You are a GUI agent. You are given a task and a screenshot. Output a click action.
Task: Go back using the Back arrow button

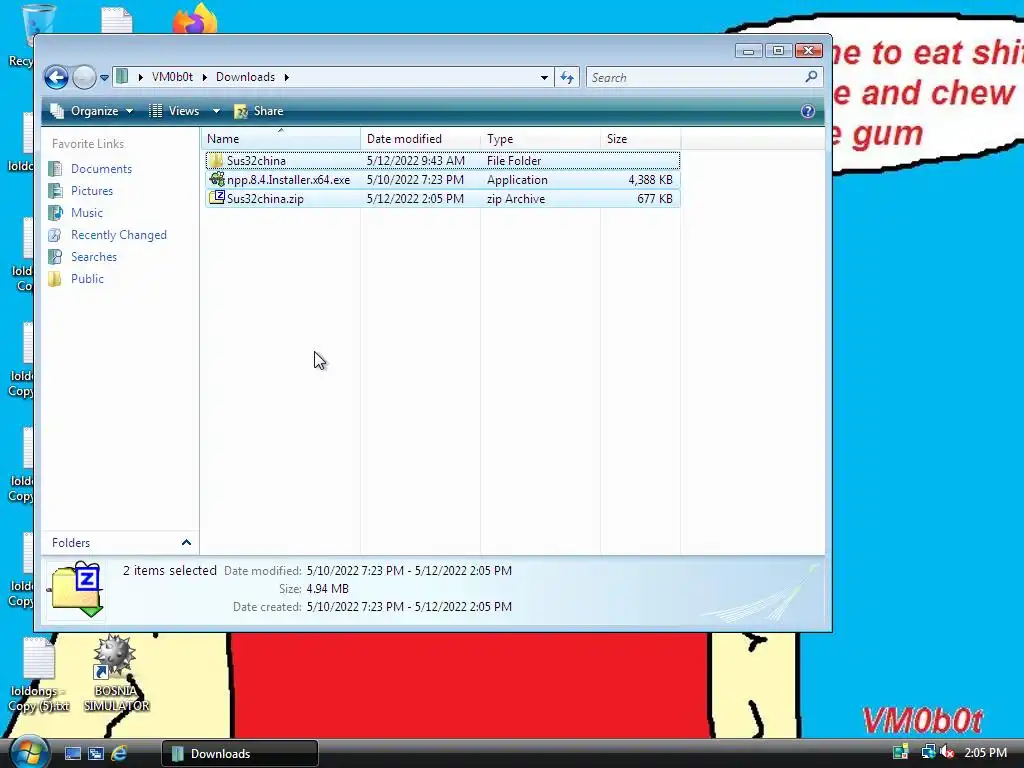[x=56, y=78]
